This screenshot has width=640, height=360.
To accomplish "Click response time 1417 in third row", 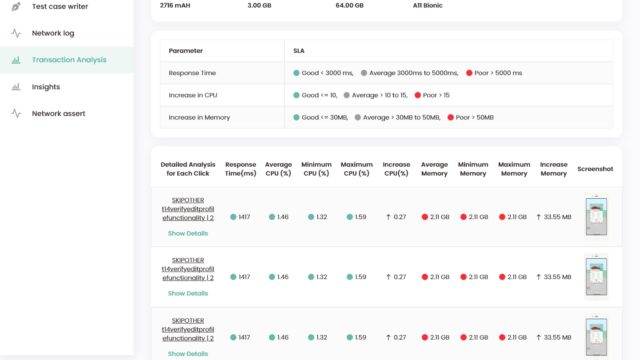I will point(244,337).
